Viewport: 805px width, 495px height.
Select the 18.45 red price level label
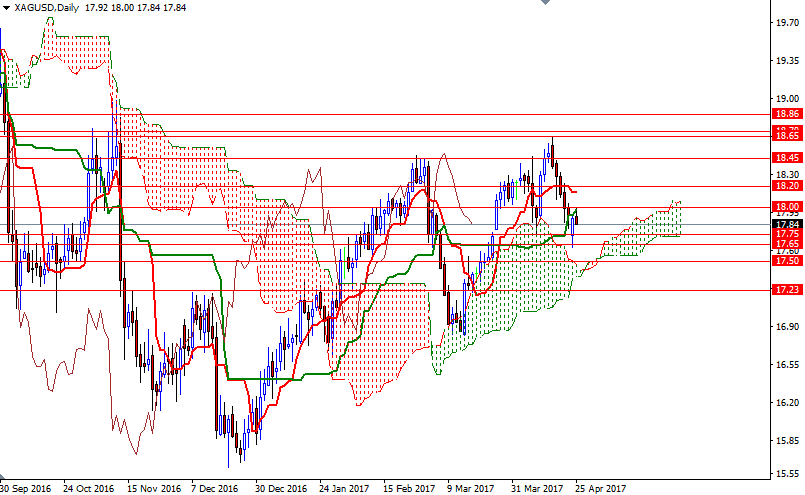tap(787, 158)
